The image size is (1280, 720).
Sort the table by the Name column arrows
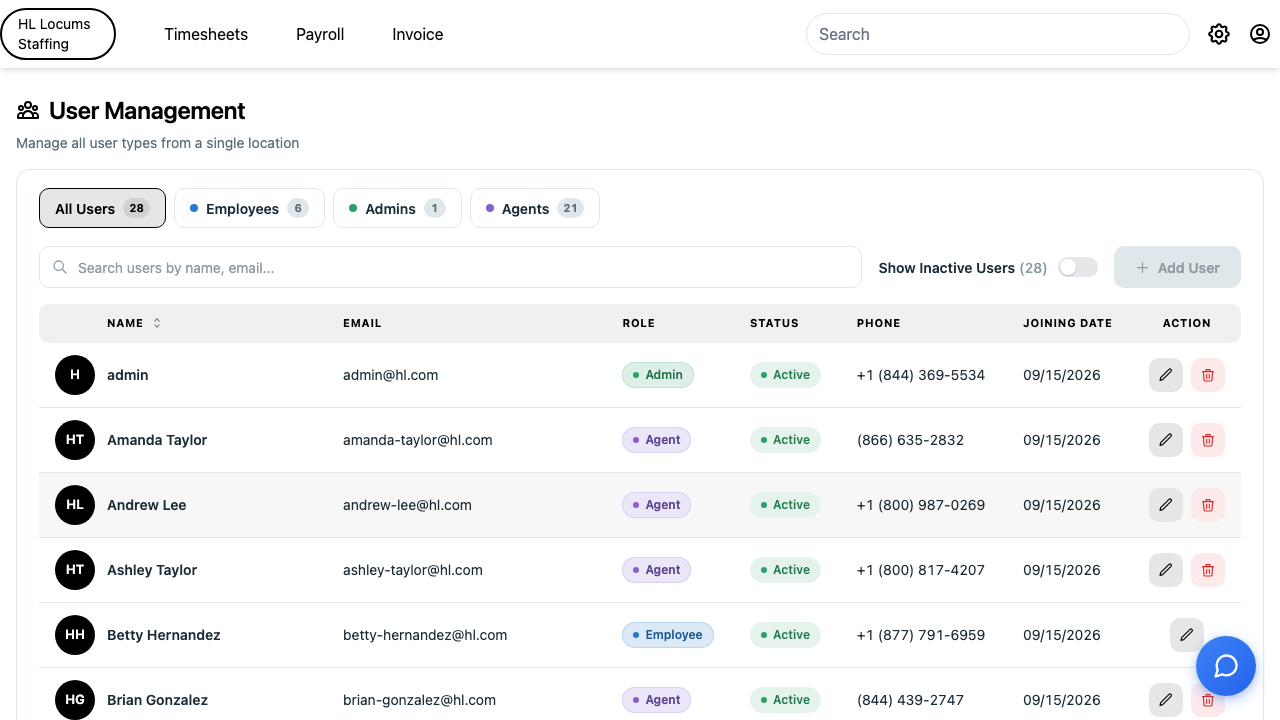click(157, 323)
